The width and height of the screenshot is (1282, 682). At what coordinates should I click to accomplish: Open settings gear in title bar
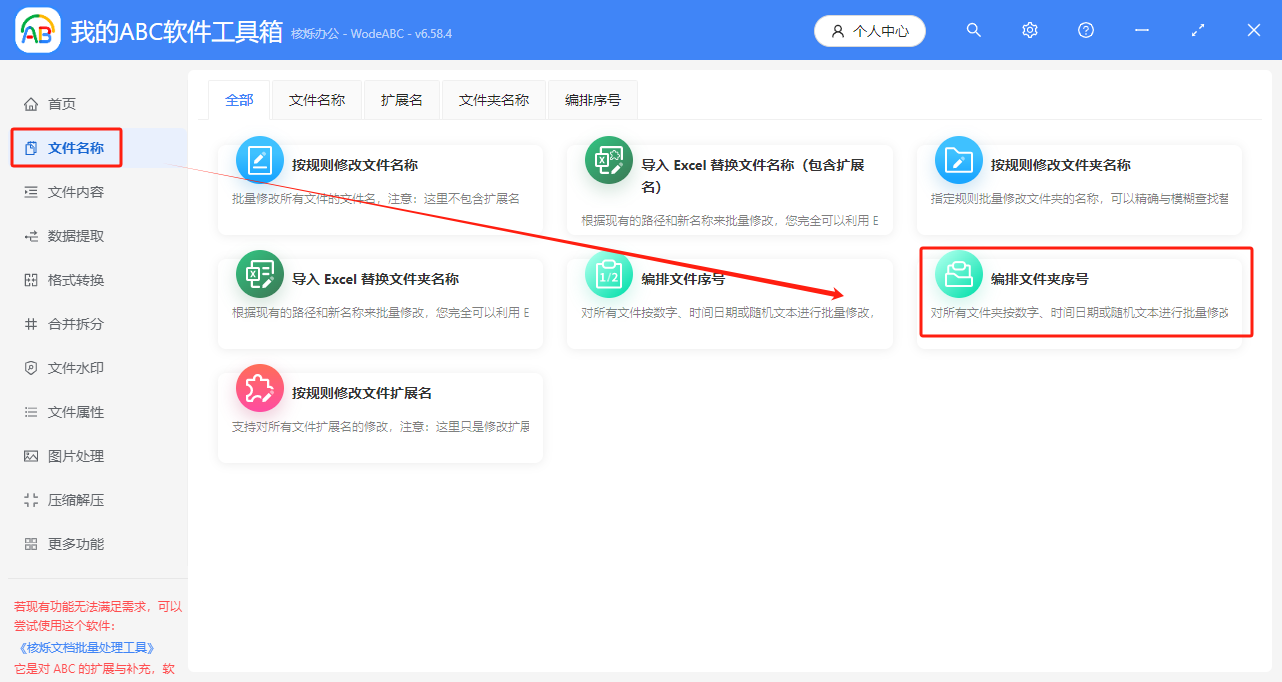pyautogui.click(x=1030, y=31)
